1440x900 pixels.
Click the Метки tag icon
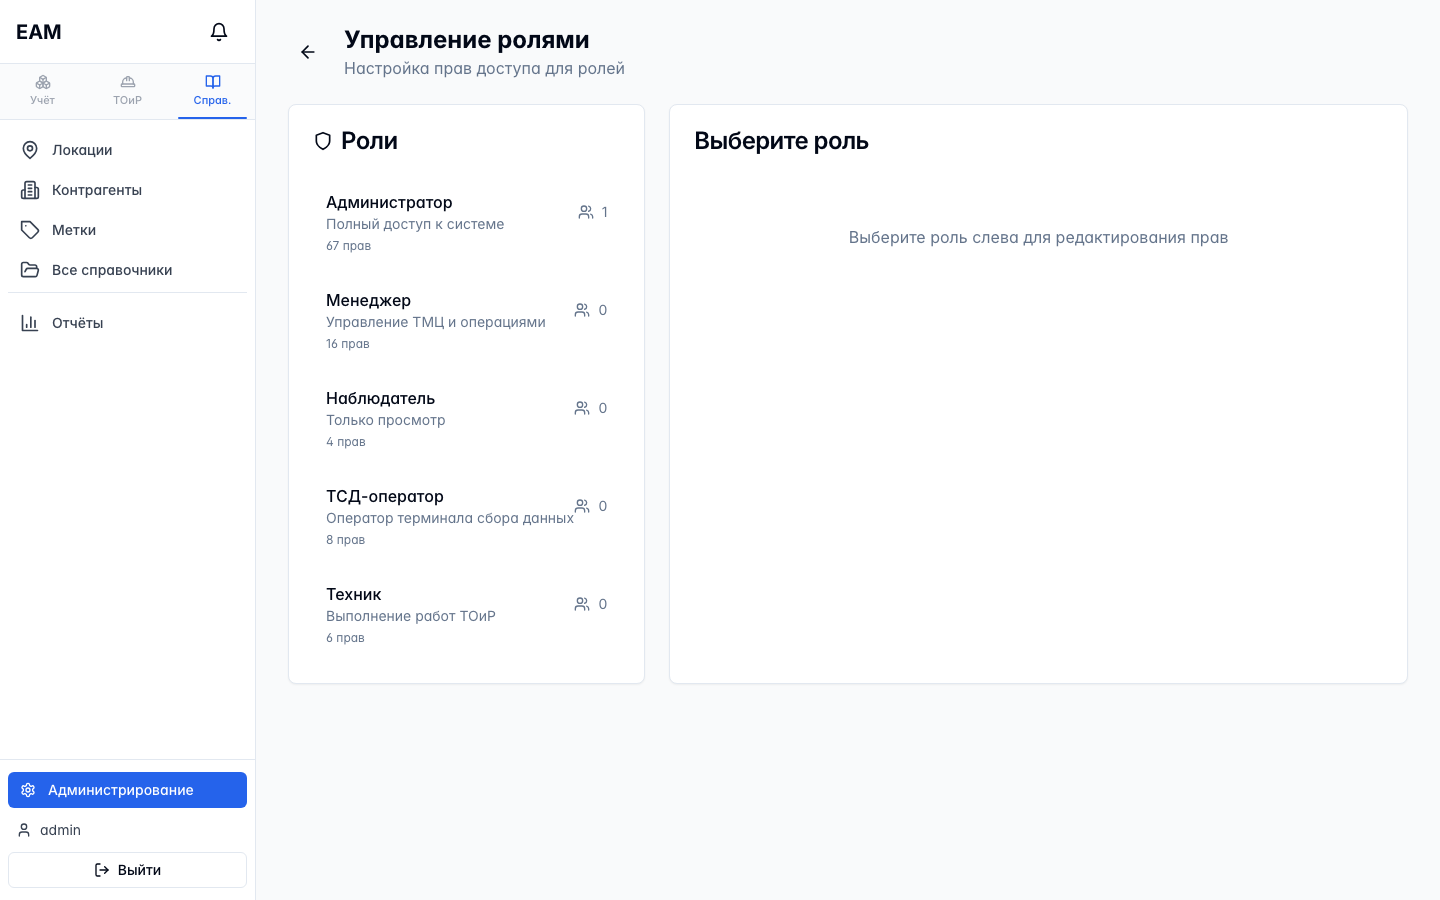tap(30, 230)
